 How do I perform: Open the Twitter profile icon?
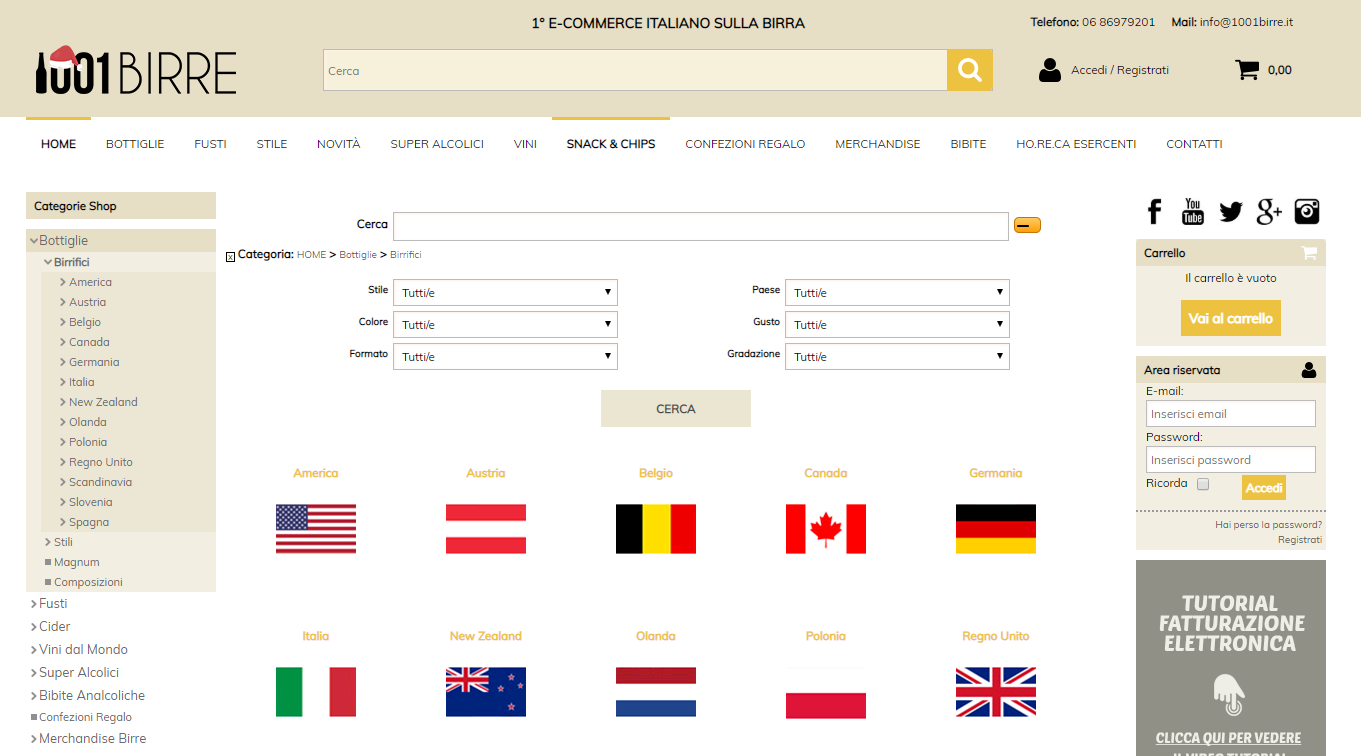pyautogui.click(x=1231, y=211)
